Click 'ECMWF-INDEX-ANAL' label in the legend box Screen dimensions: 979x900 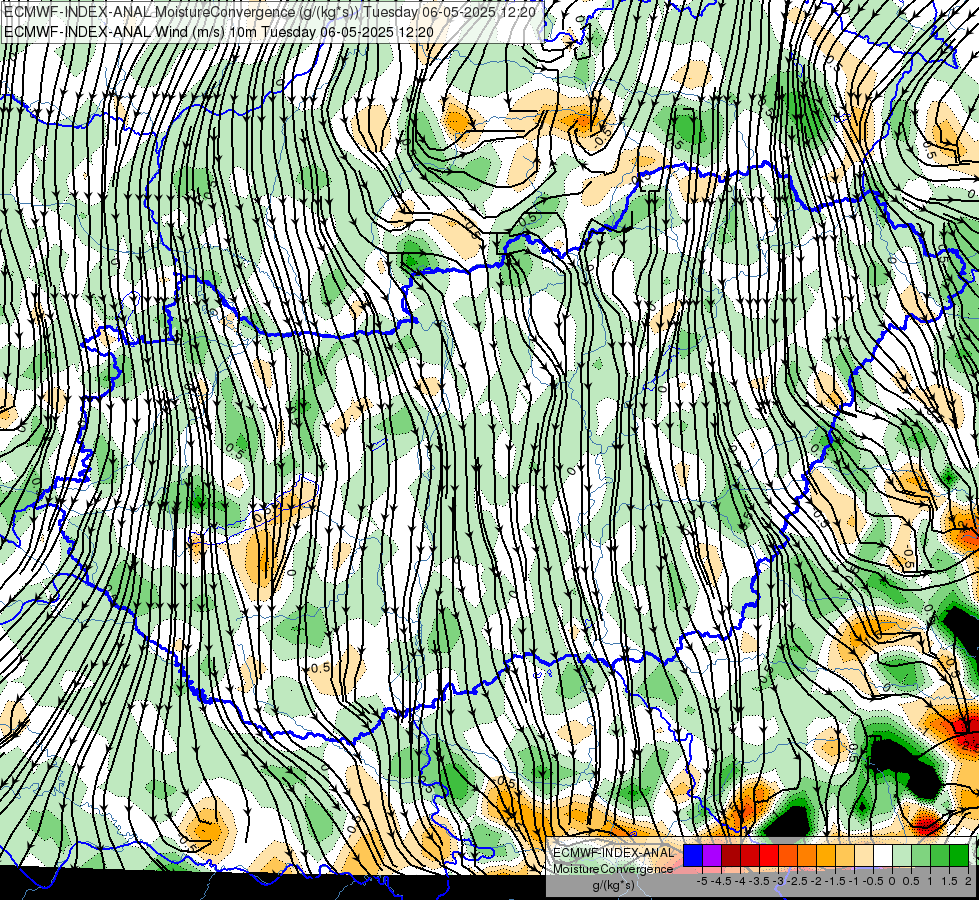pyautogui.click(x=614, y=853)
